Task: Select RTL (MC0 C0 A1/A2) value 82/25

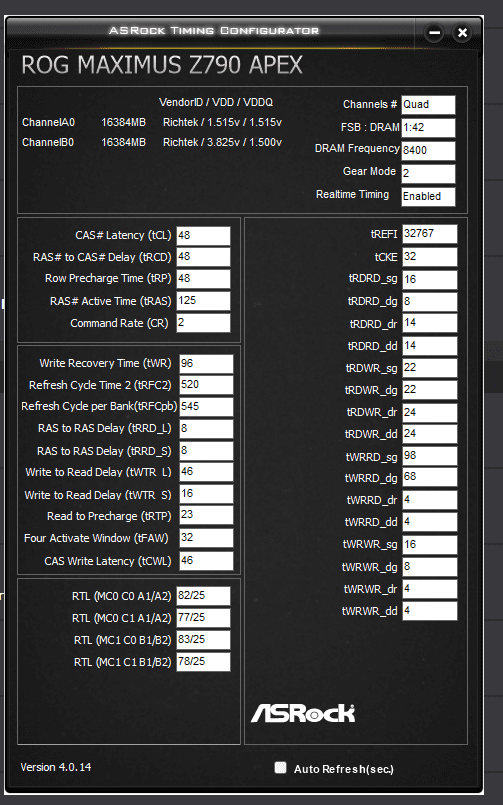Action: click(203, 596)
